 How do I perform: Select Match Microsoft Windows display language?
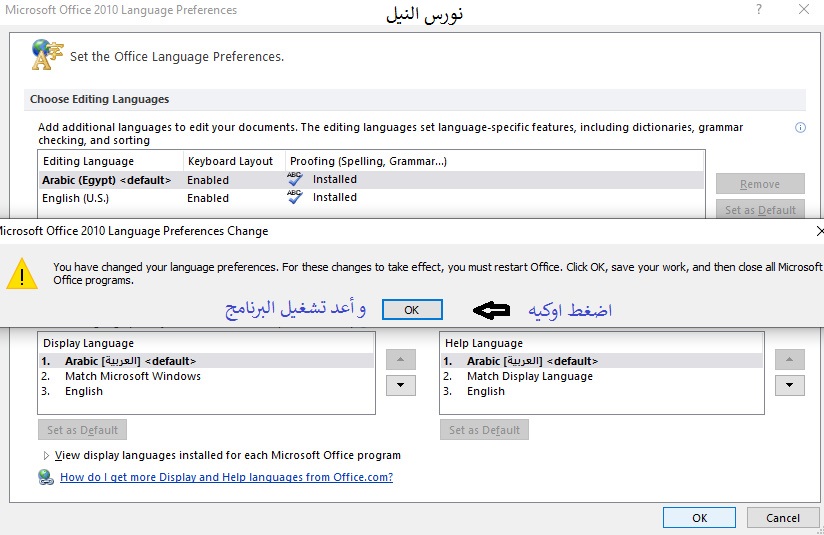132,376
